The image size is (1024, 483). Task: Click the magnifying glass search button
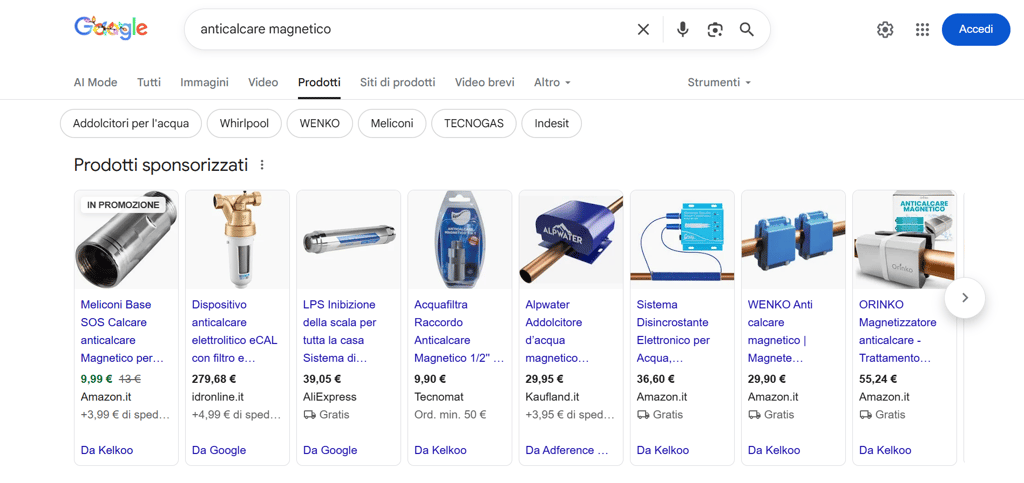746,30
